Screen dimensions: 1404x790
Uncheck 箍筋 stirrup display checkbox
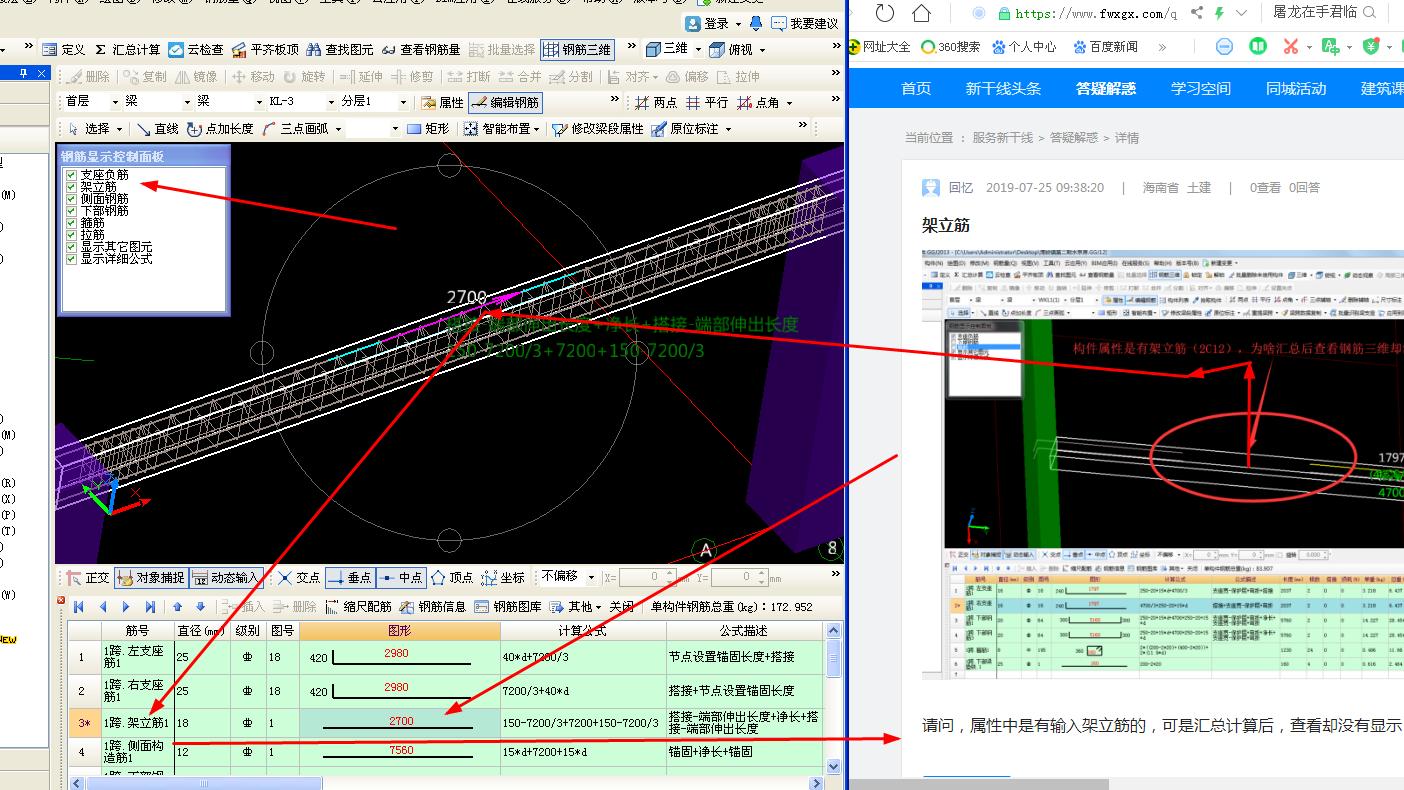[x=71, y=223]
